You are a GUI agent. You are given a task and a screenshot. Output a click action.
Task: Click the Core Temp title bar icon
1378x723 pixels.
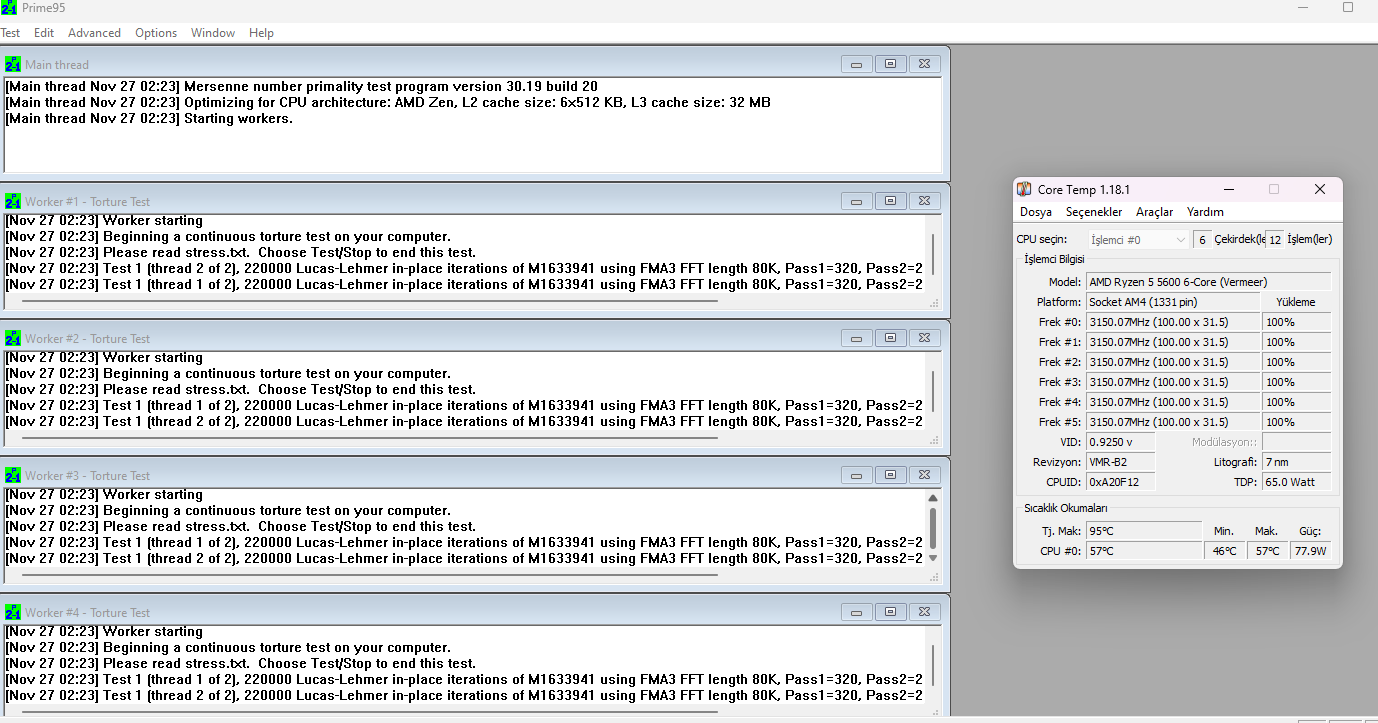(1024, 190)
